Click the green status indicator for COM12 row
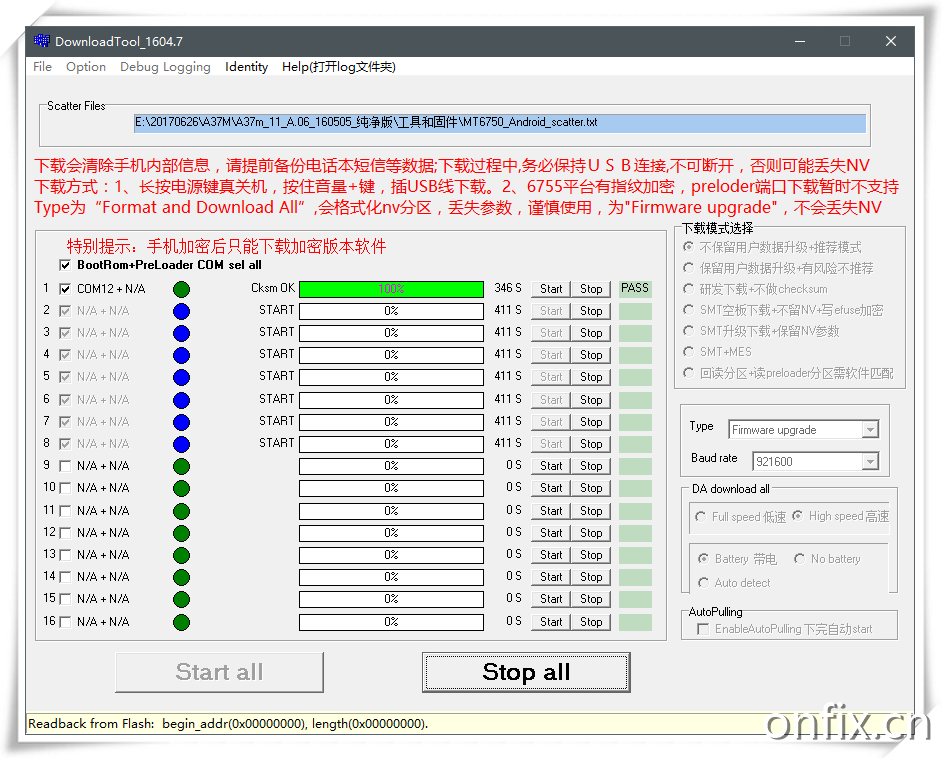 click(181, 289)
